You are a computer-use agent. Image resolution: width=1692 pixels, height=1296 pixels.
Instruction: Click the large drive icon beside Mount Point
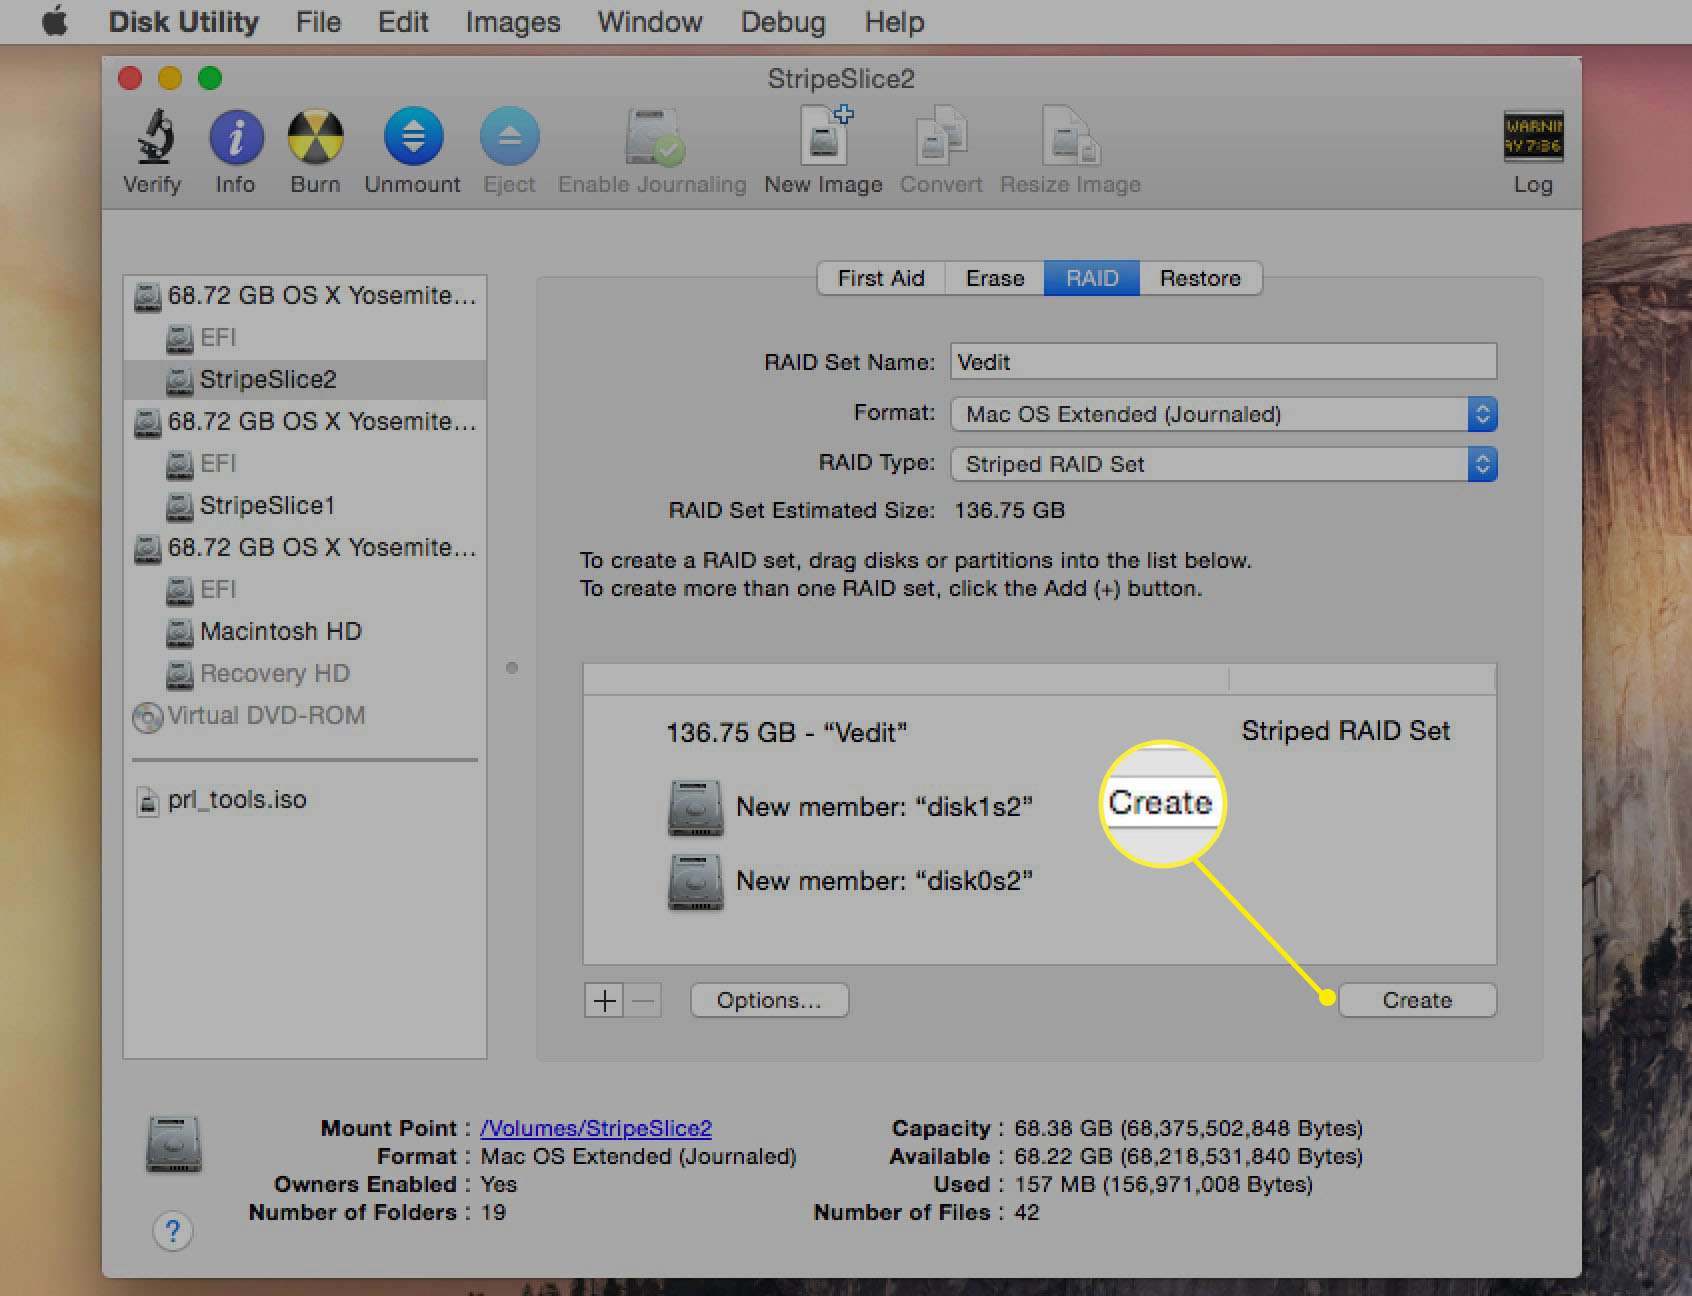174,1144
